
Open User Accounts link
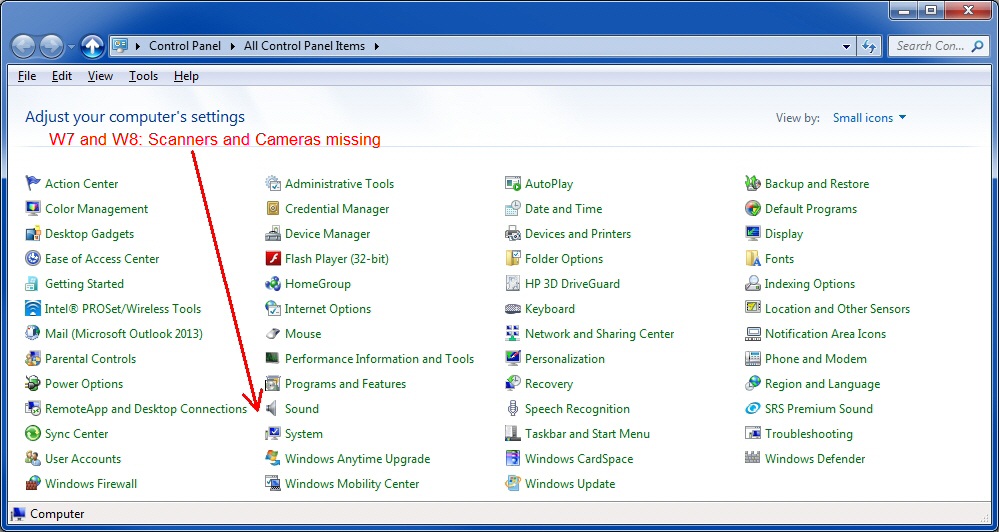tap(83, 459)
